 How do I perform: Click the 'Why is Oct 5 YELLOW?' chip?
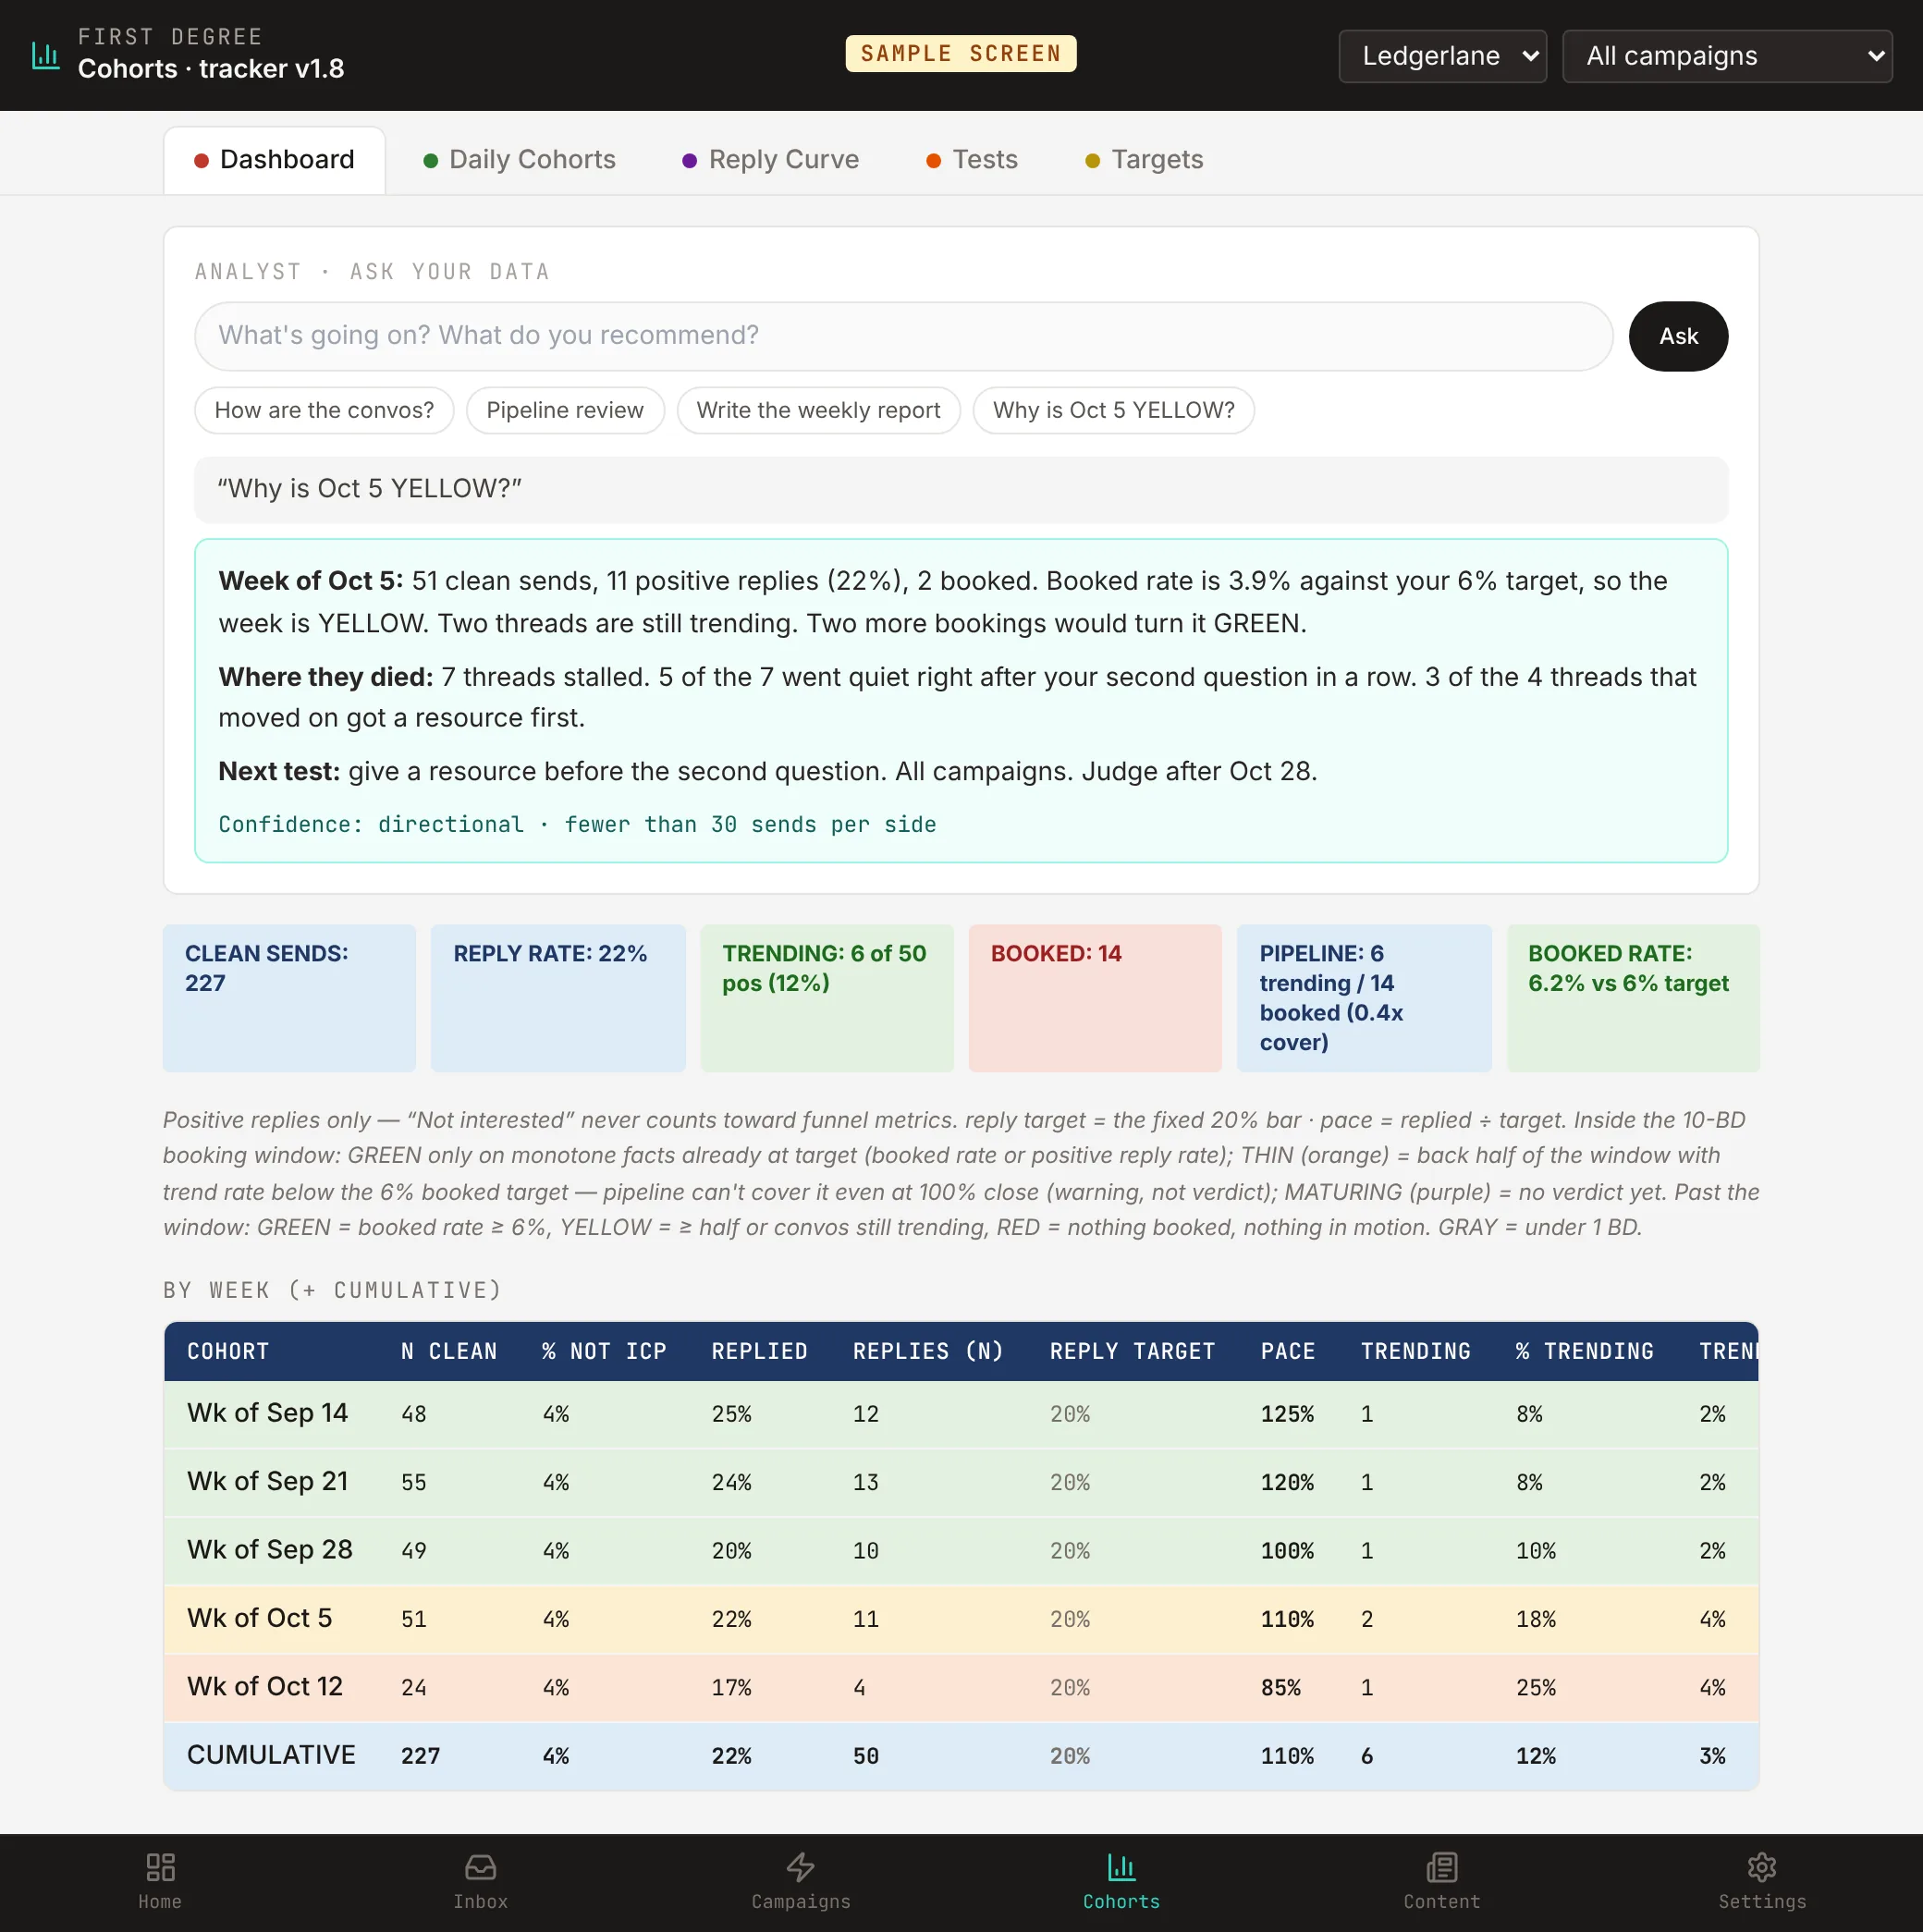pos(1113,410)
